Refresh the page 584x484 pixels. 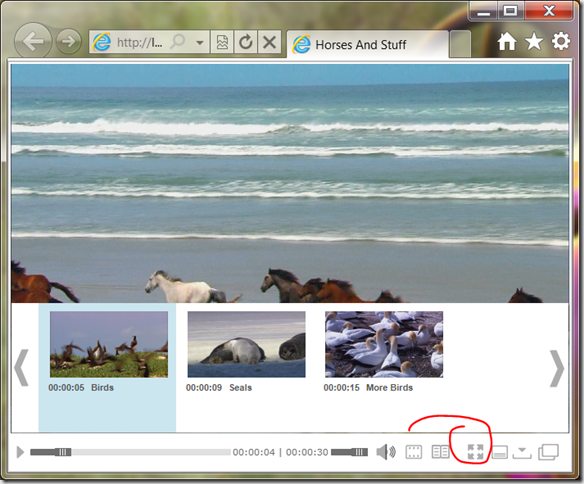point(246,42)
